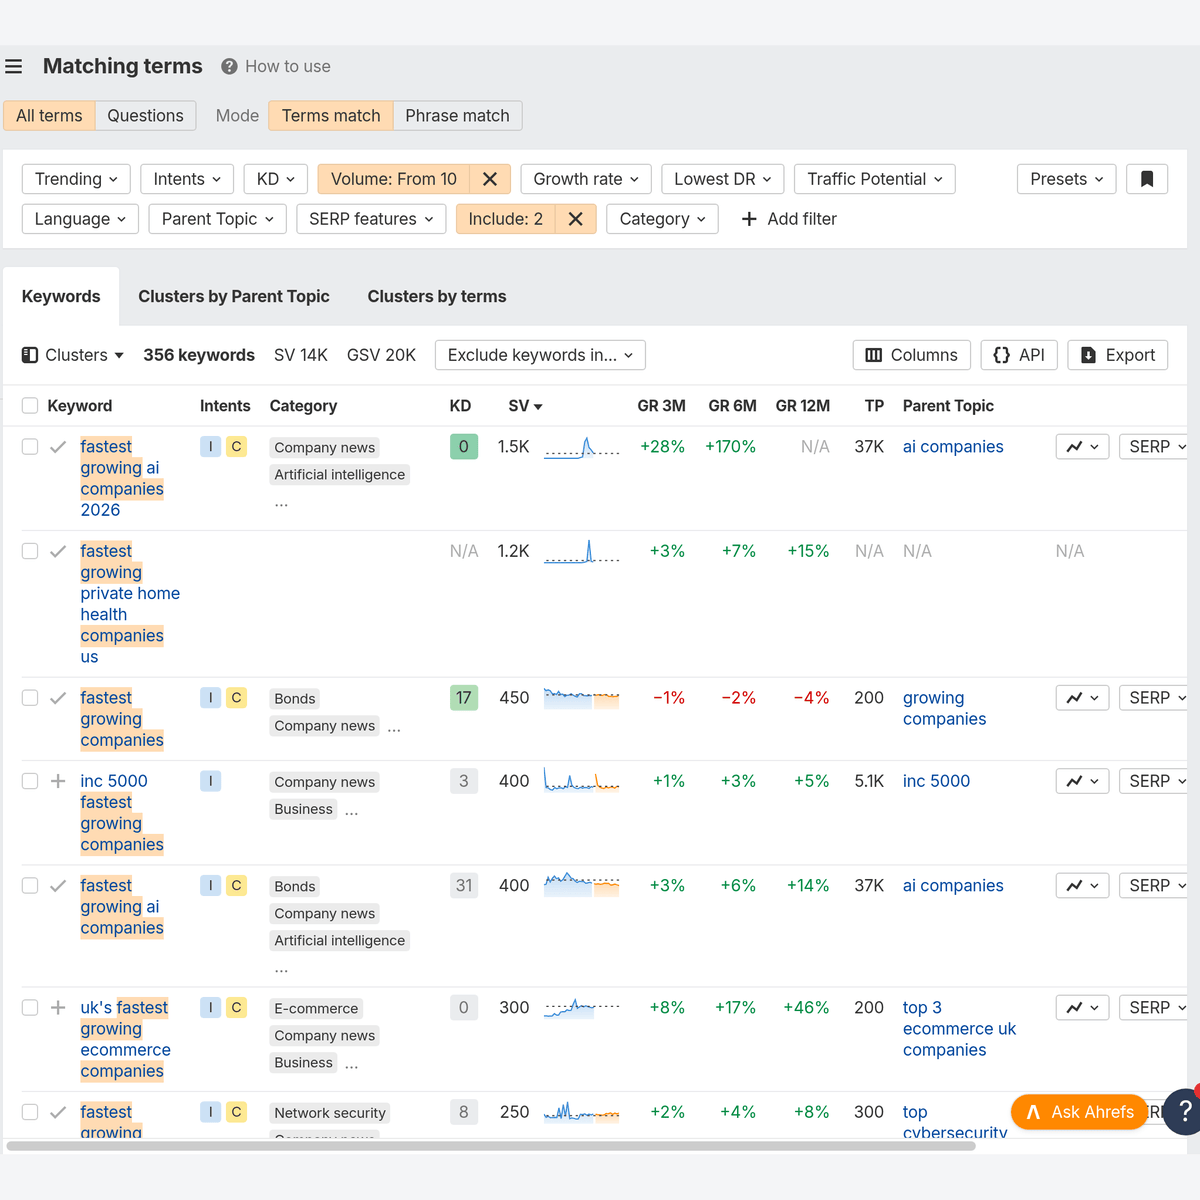Click Commercial intent badge for fastest growing companies row
Viewport: 1200px width, 1200px height.
coord(236,698)
